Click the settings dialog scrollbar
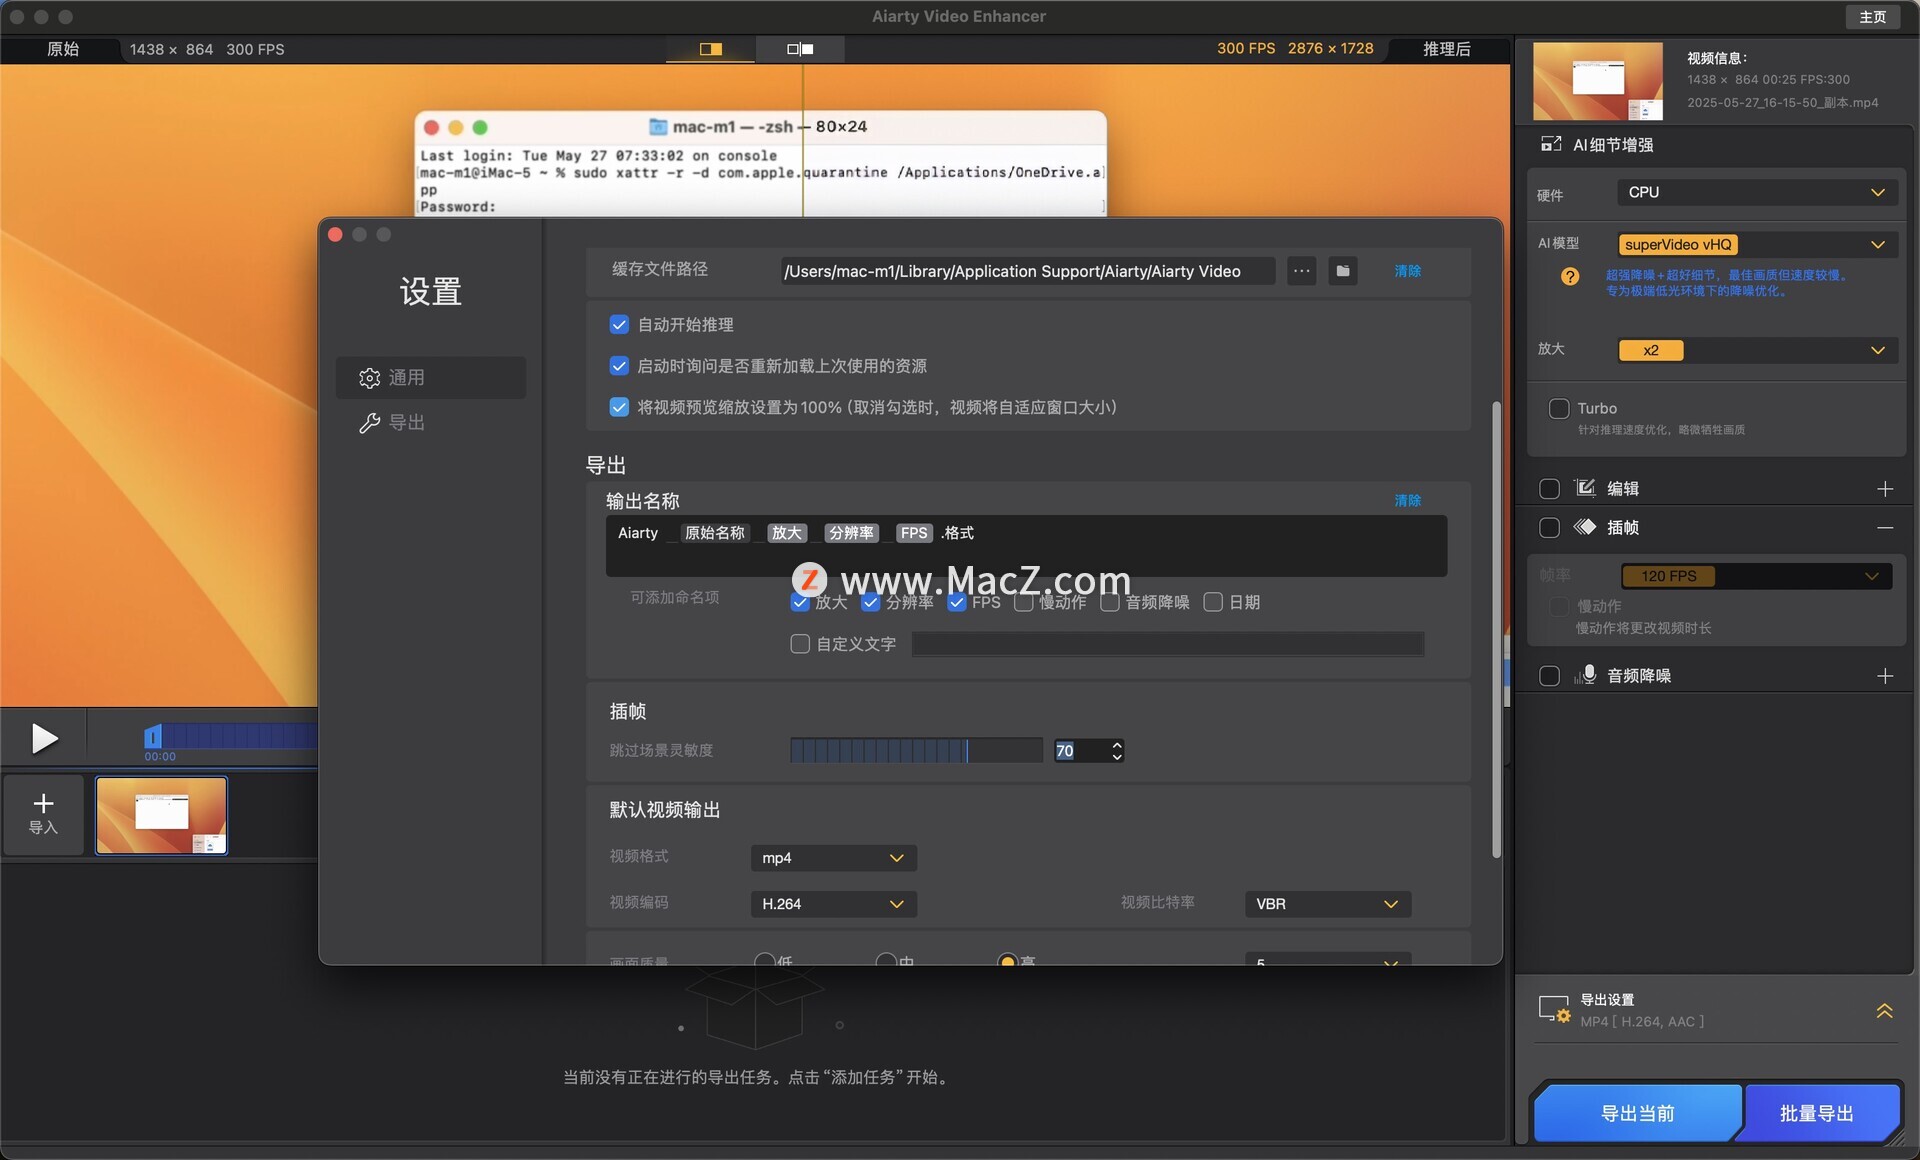The image size is (1920, 1160). tap(1496, 630)
